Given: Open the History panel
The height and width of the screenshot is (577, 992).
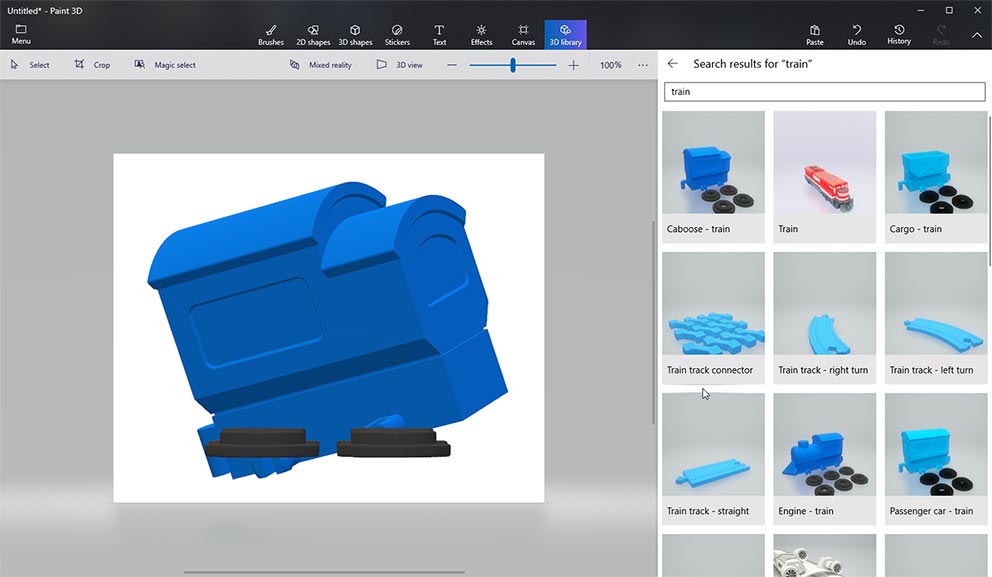Looking at the screenshot, I should tap(899, 35).
